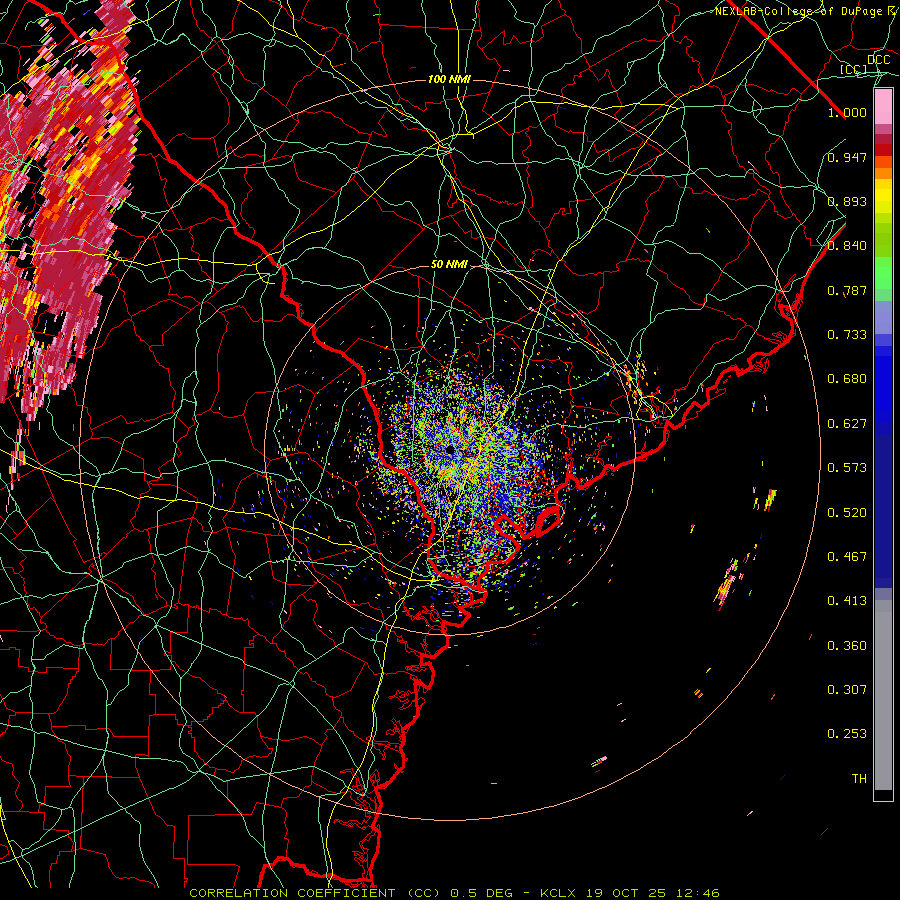Click the 0.947 legend value
Image resolution: width=900 pixels, height=900 pixels.
[x=847, y=157]
